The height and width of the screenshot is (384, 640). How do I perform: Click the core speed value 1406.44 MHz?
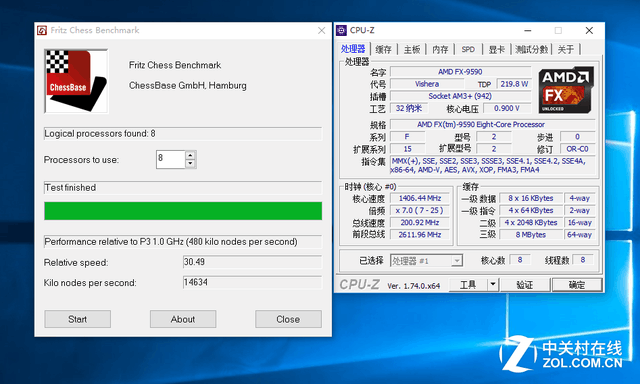[420, 198]
